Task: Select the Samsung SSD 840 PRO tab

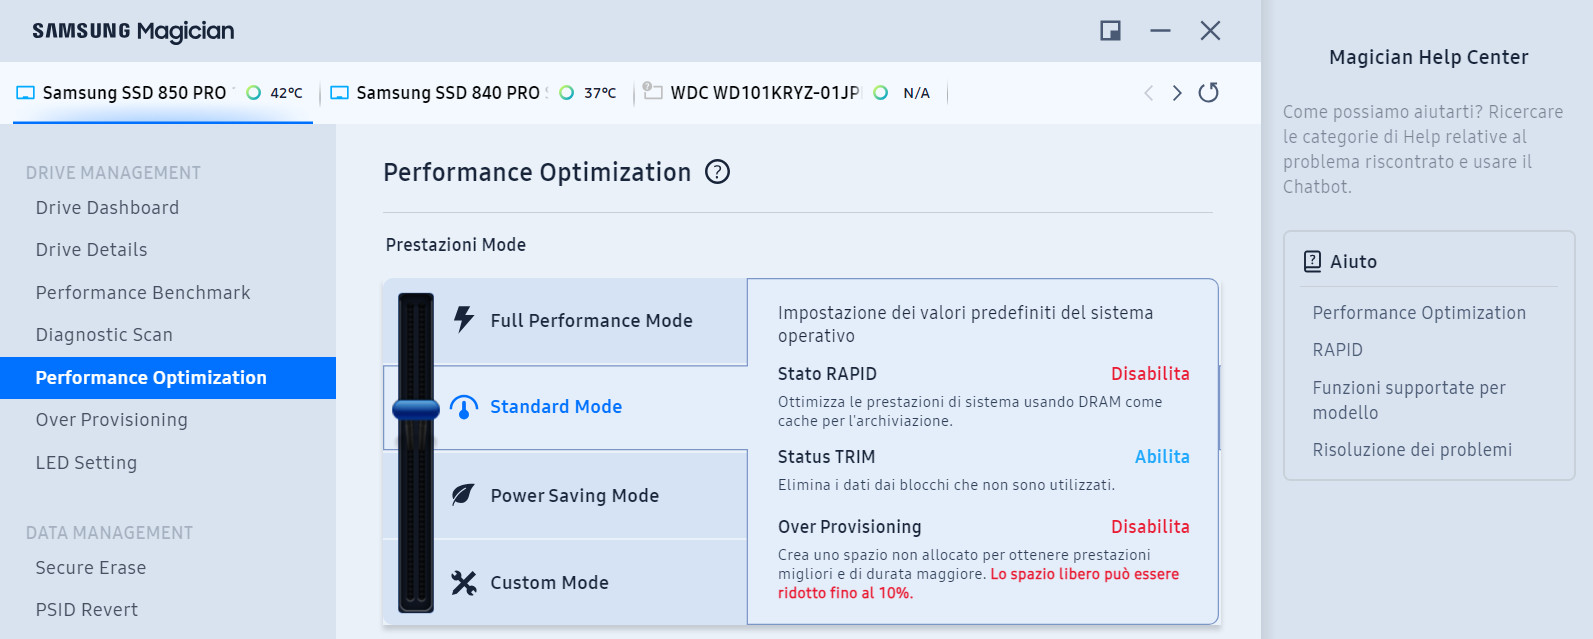Action: click(x=475, y=93)
